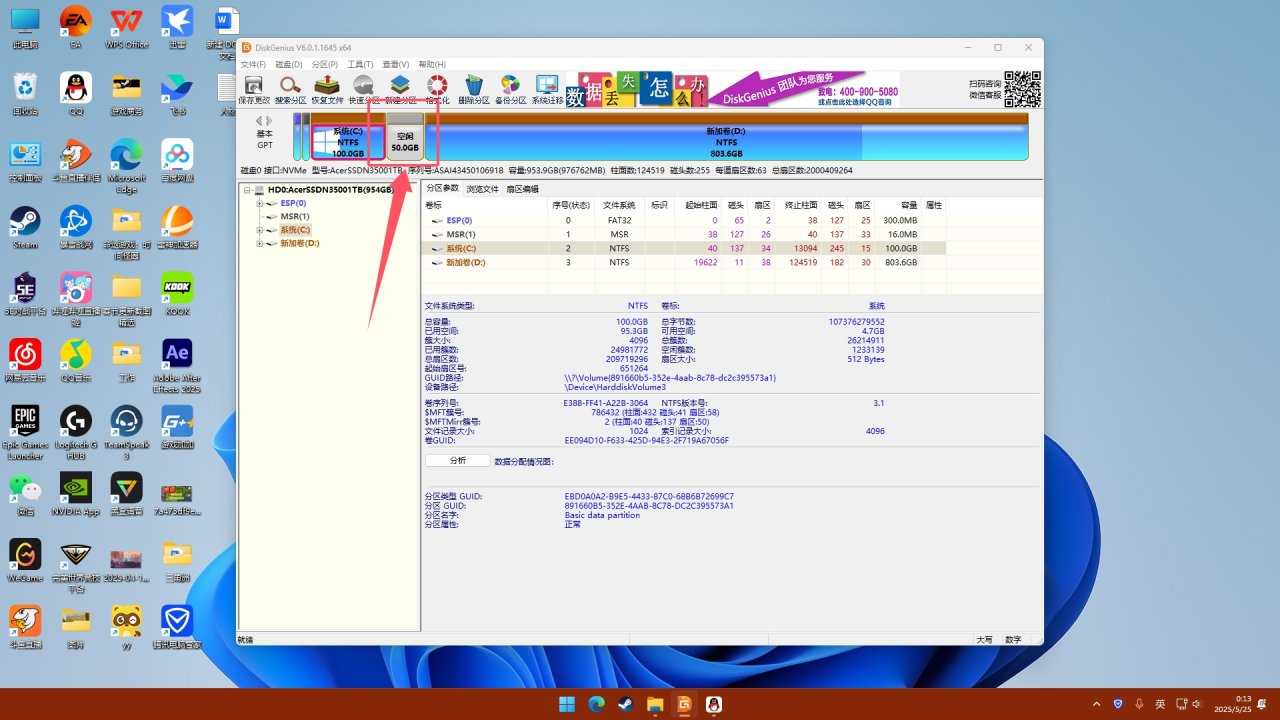Open the 恢复文件 (Recover Files) tool
The image size is (1280, 720).
(327, 90)
